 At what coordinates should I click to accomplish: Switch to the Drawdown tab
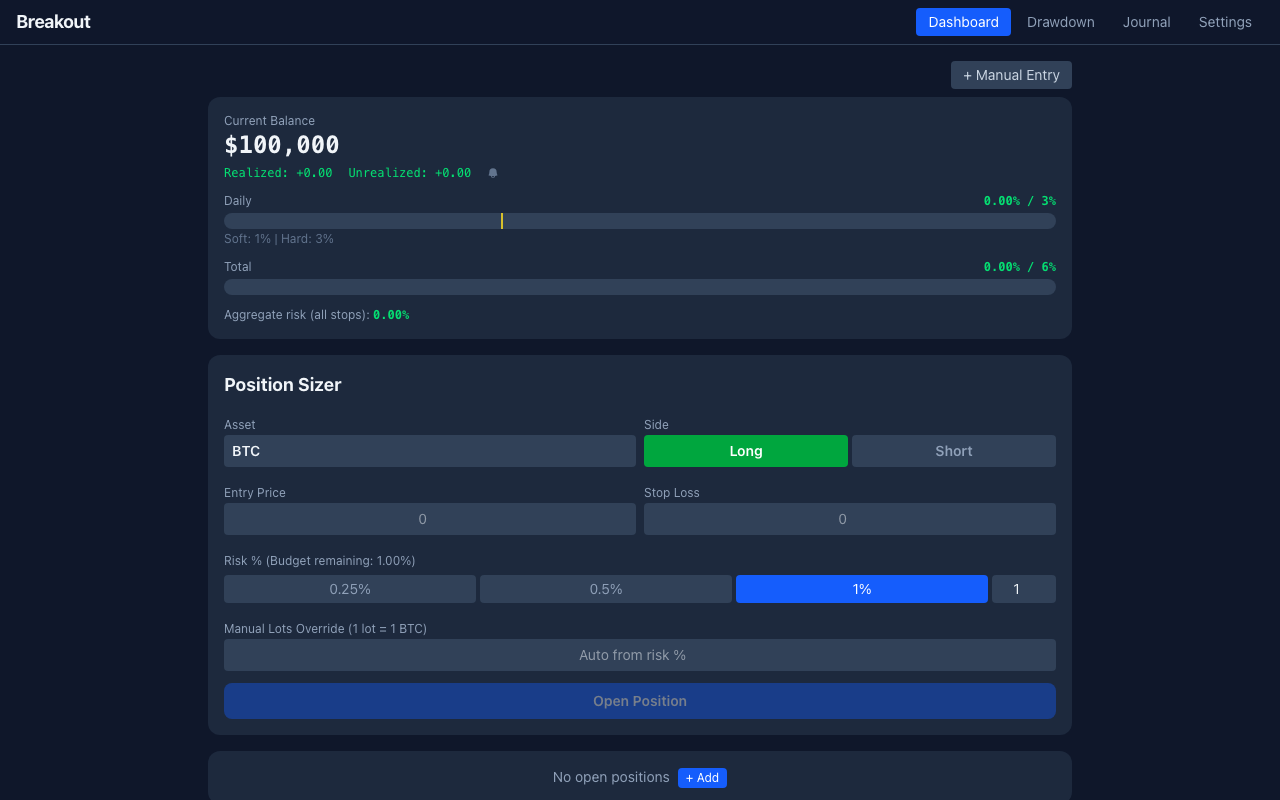click(x=1060, y=22)
